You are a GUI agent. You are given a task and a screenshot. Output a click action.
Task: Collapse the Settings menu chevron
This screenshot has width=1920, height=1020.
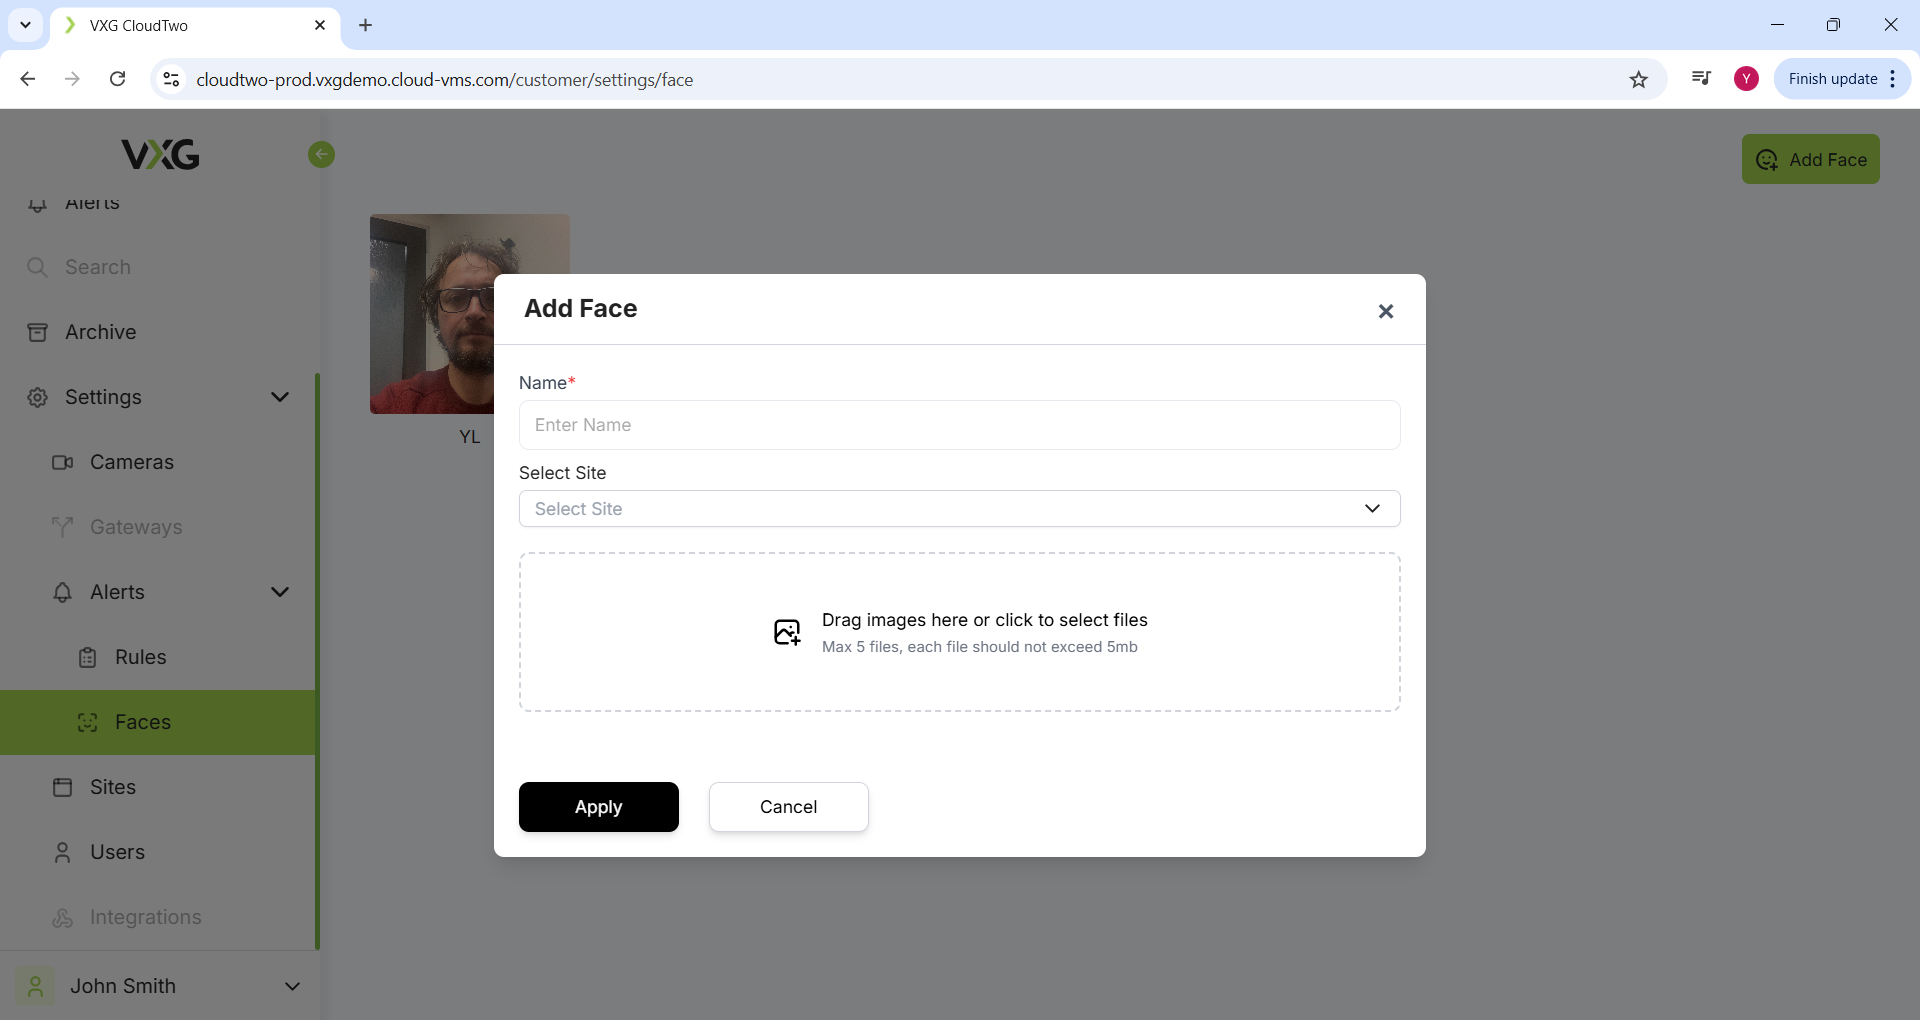click(280, 397)
